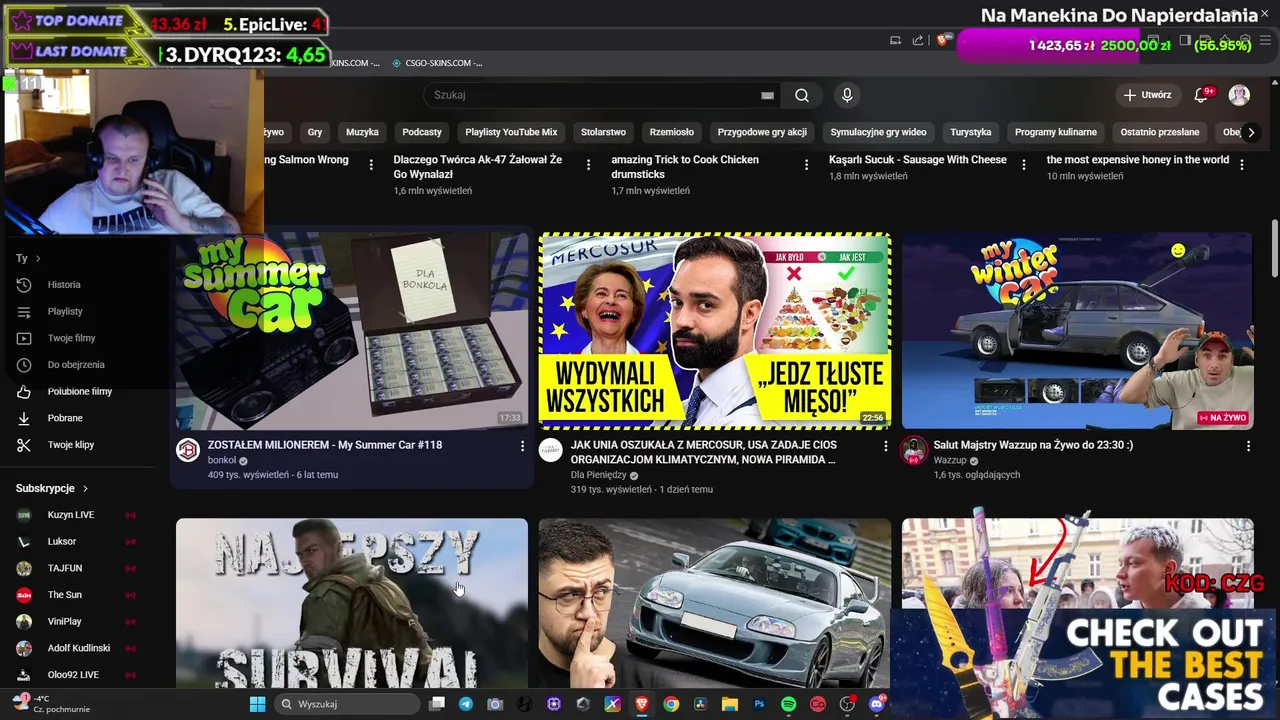Screen dimensions: 1280x720
Task: Expand the Subskrypcje section chevron
Action: click(85, 488)
